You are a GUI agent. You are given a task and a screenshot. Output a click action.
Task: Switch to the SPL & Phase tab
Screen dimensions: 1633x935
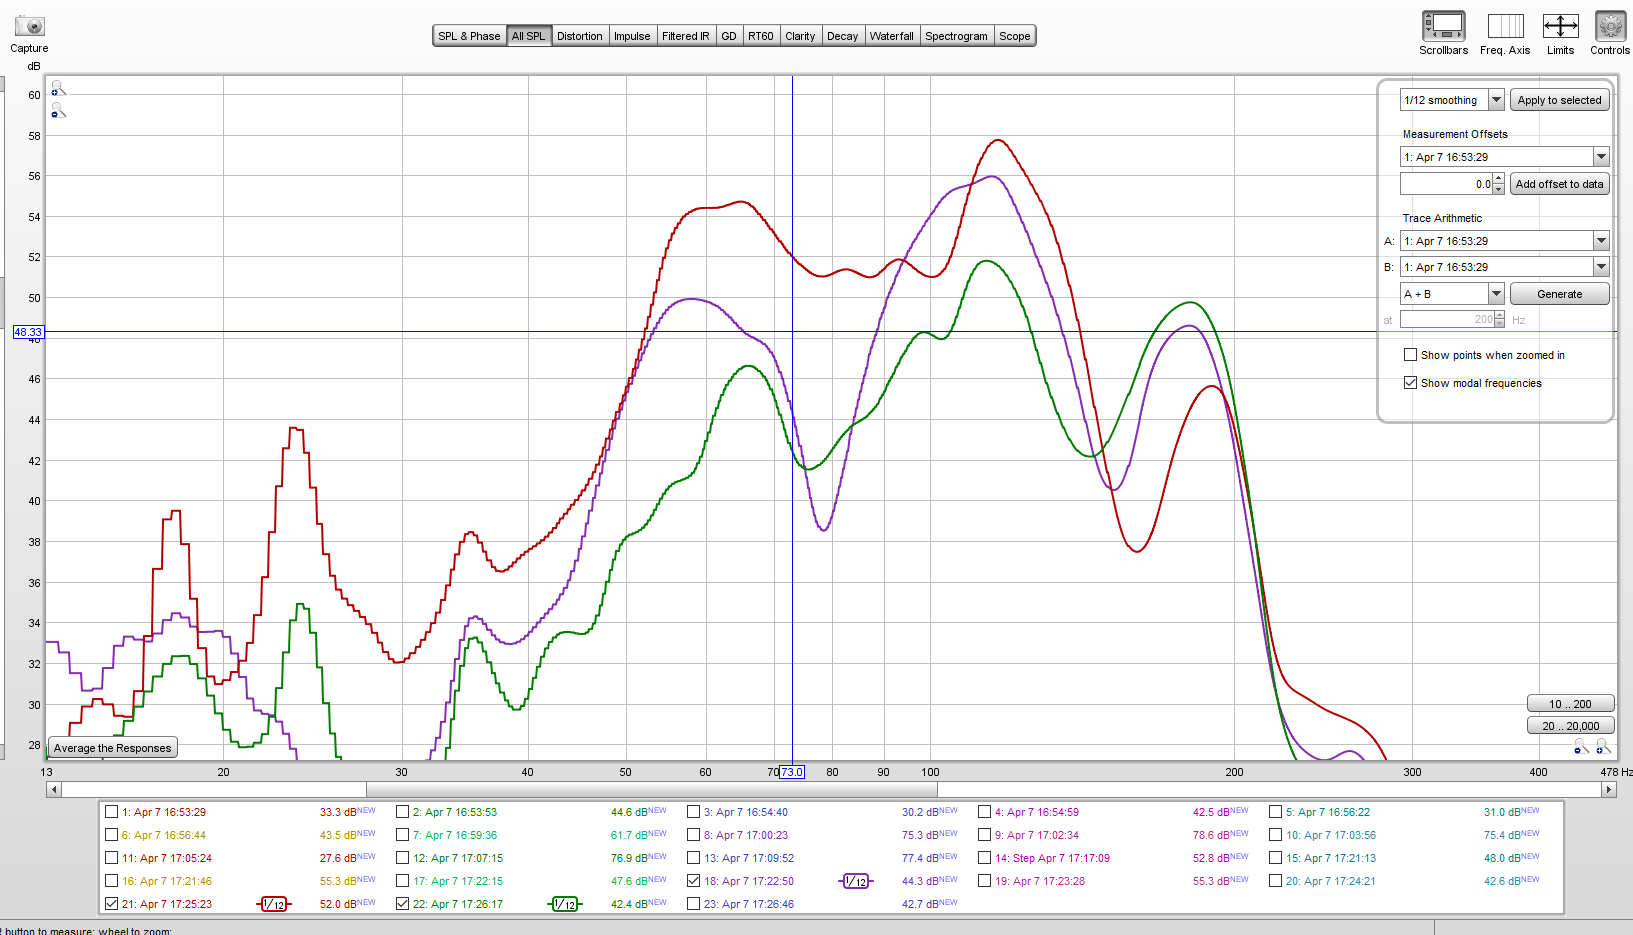[469, 36]
